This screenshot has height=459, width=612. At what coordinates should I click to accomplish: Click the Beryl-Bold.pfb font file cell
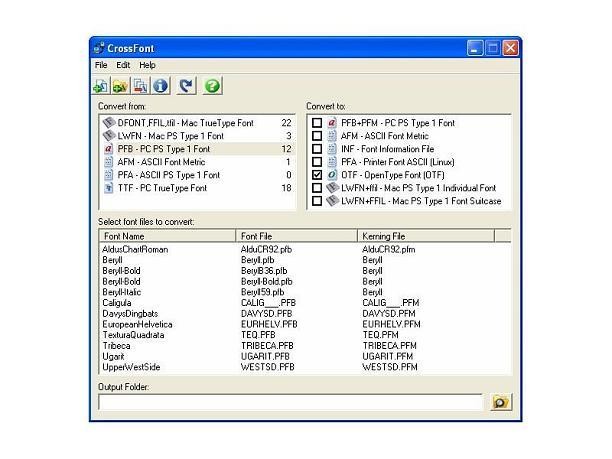point(266,281)
